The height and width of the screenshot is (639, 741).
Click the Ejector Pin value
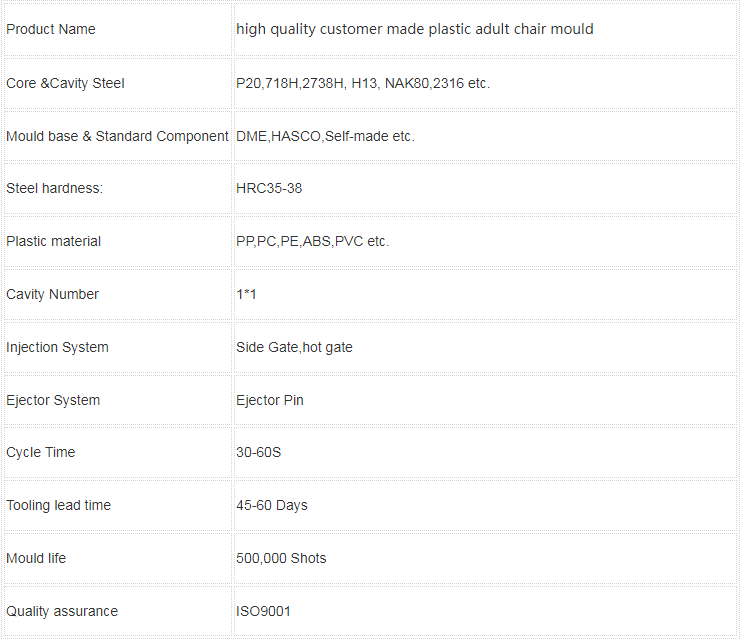tap(270, 400)
